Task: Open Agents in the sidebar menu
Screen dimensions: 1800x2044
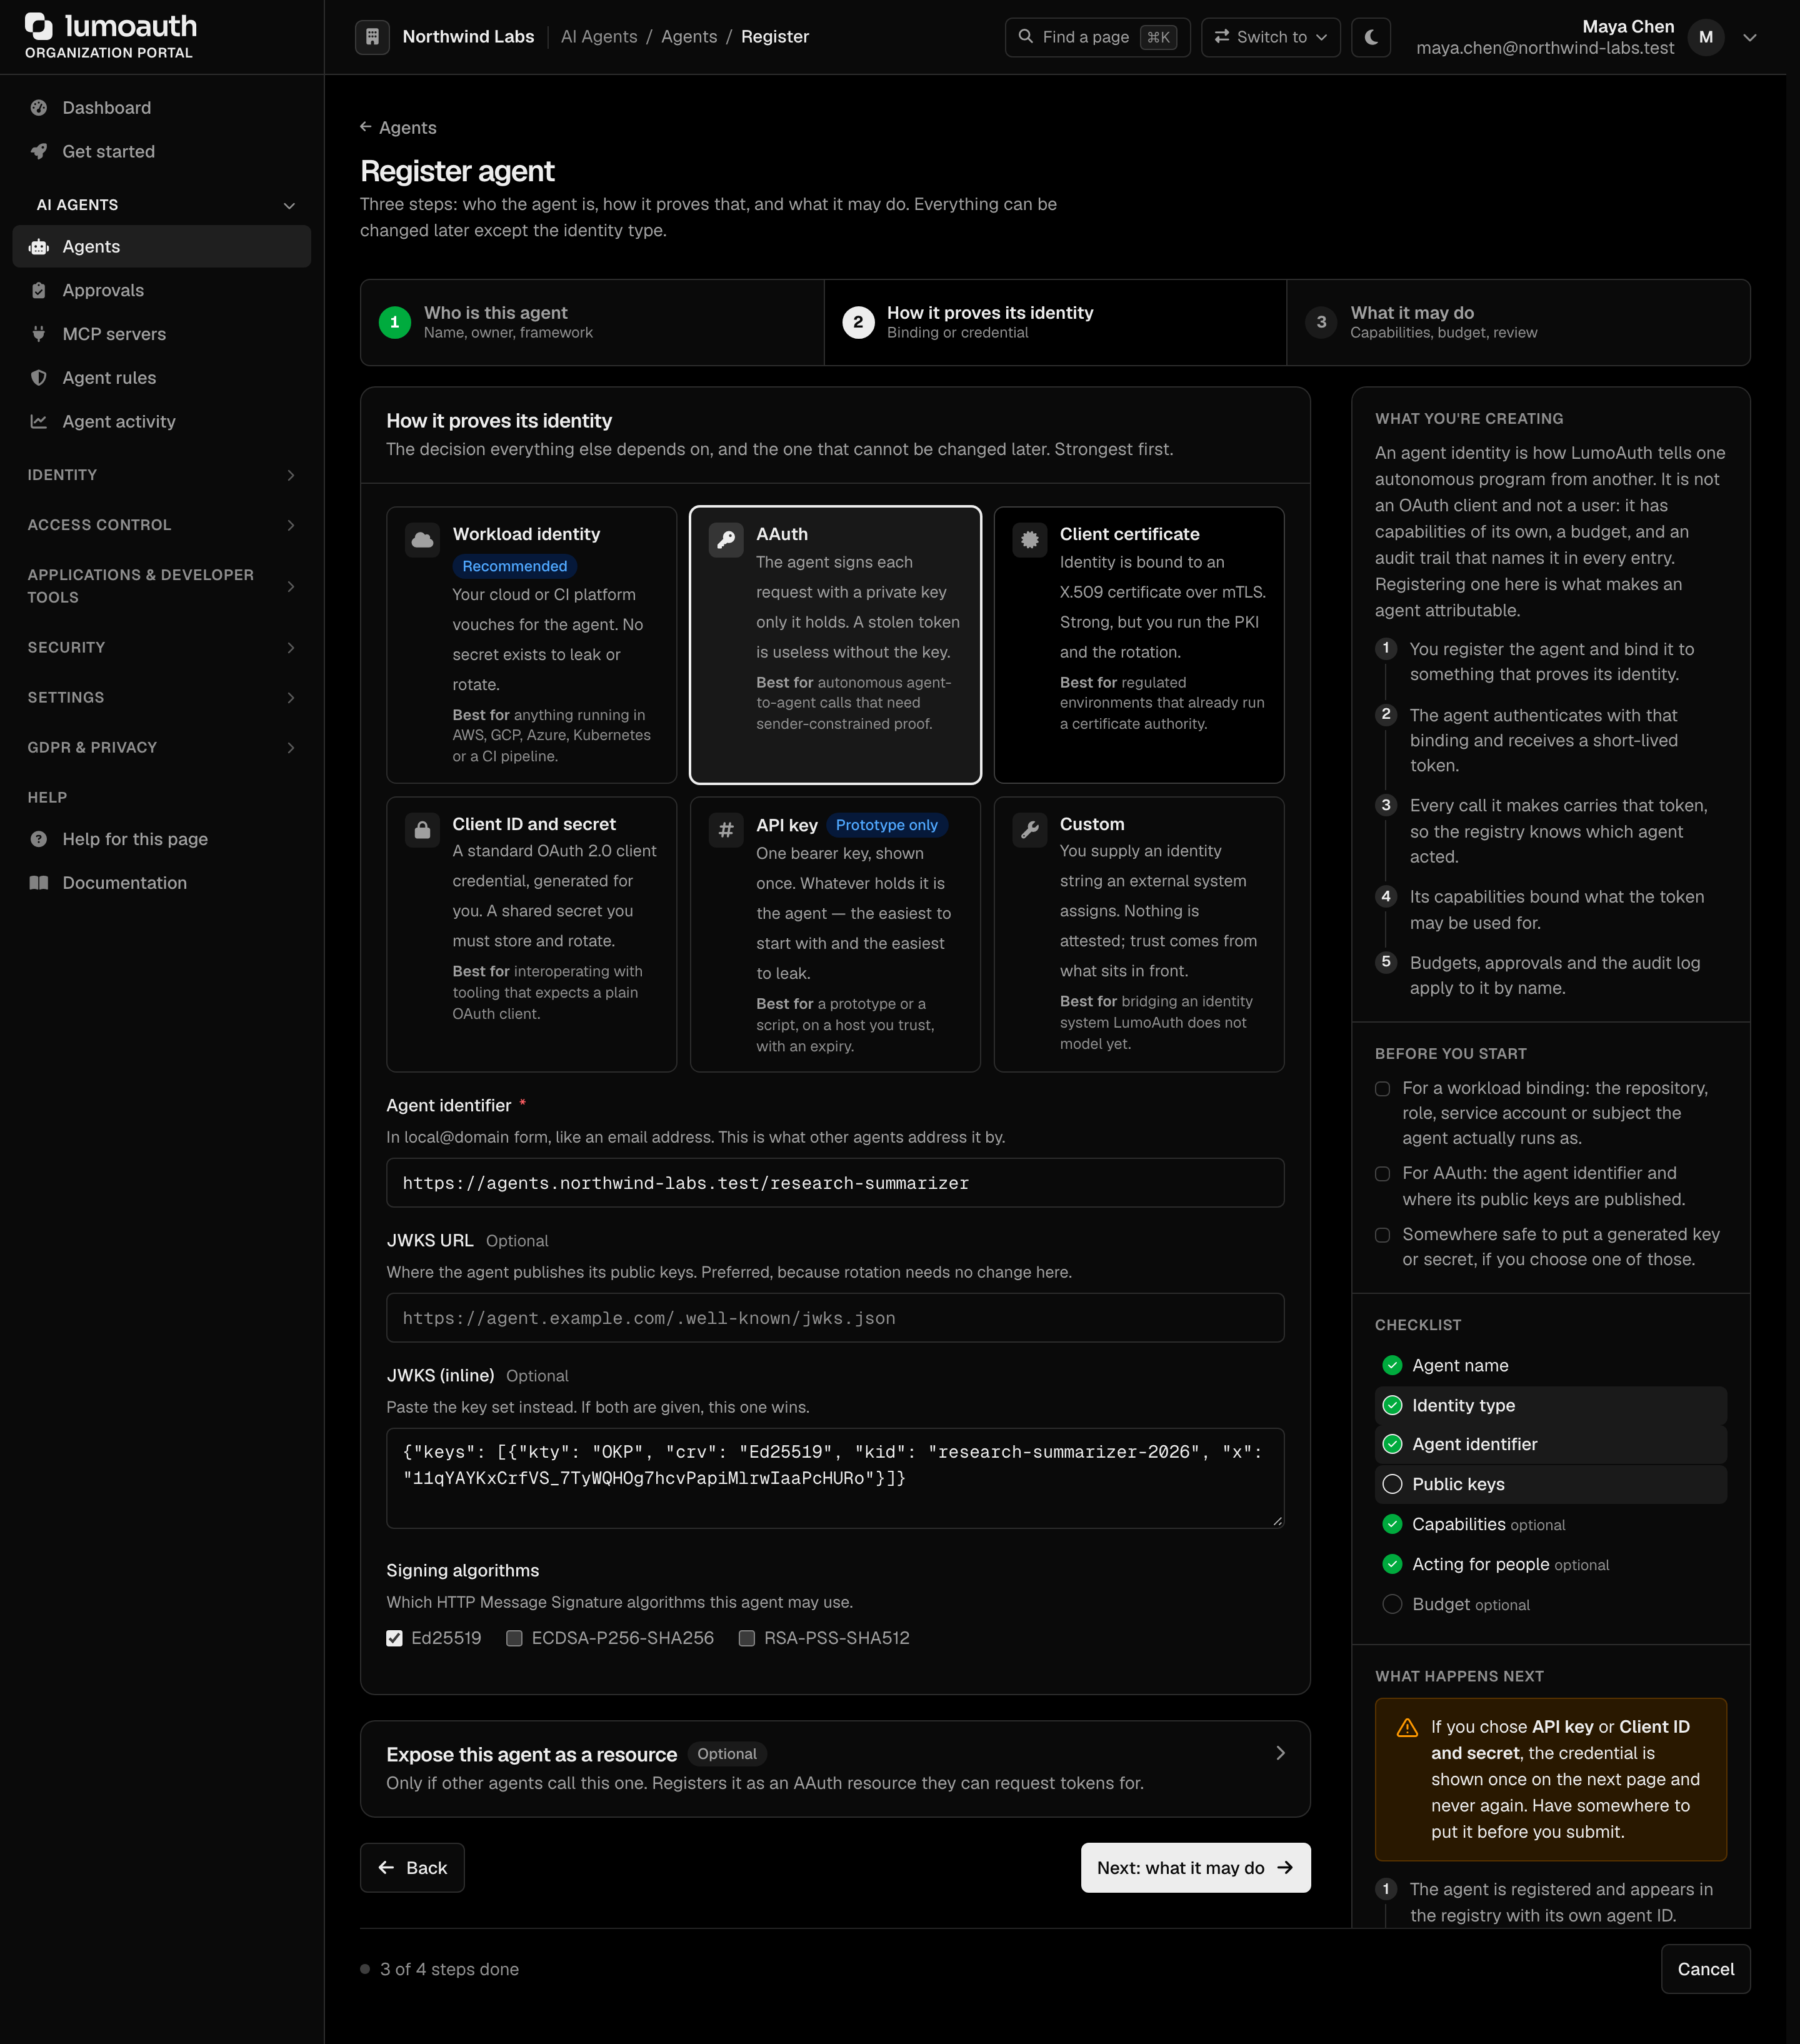Action: [x=161, y=246]
